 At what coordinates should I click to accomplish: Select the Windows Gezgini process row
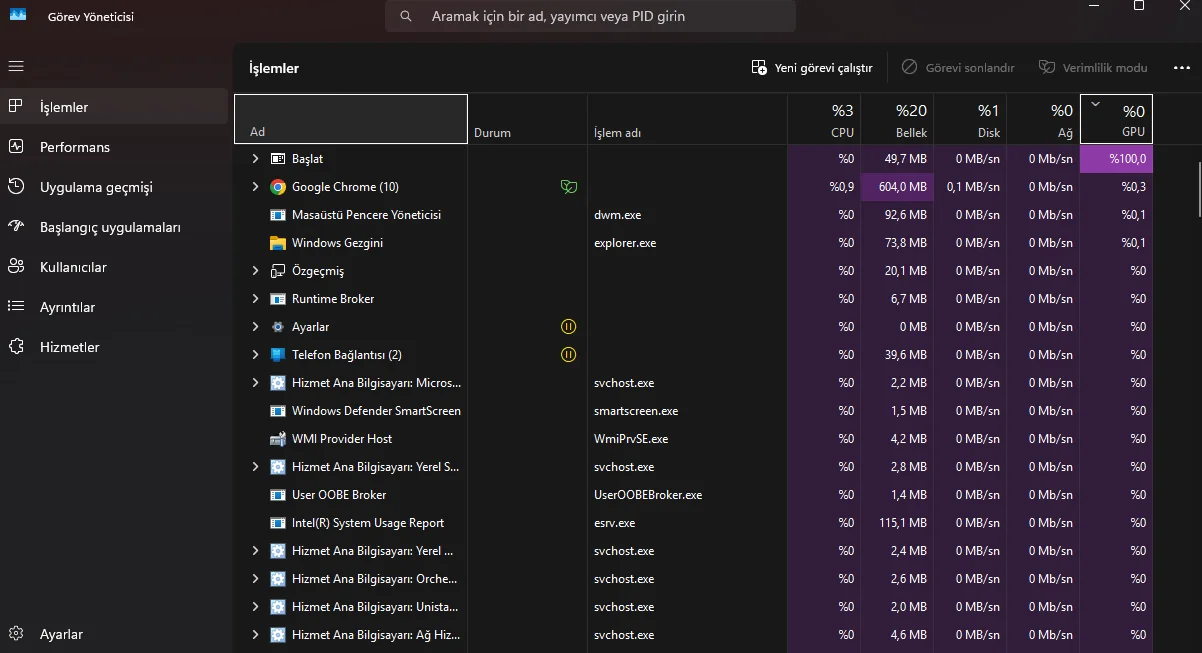point(337,243)
